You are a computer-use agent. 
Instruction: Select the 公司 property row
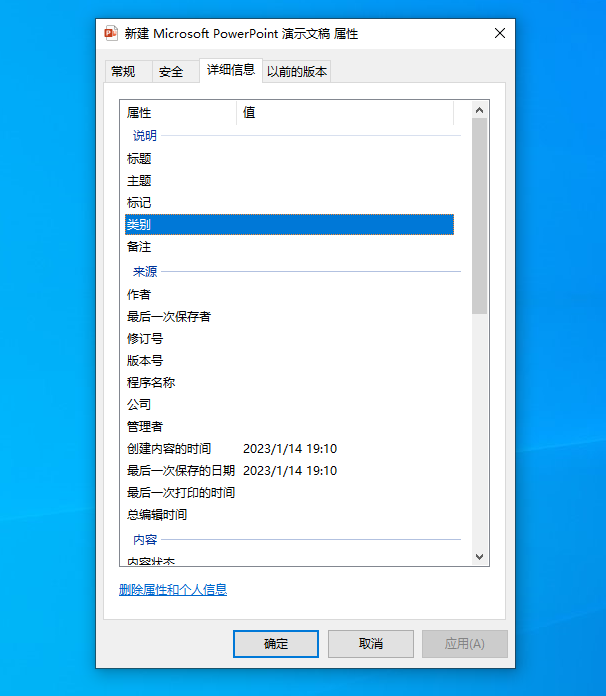pyautogui.click(x=289, y=404)
